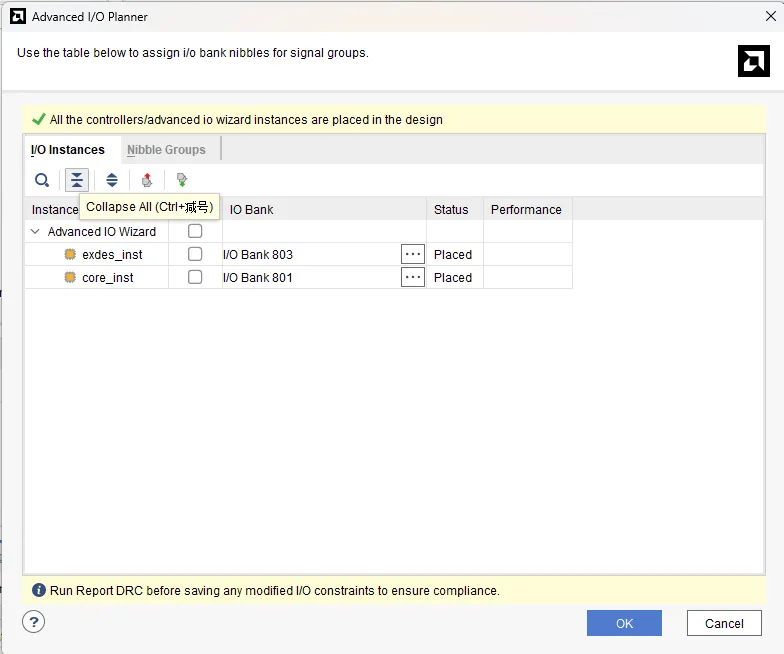
Task: Open the I/O Bank 801 ellipsis selector
Action: [x=413, y=277]
